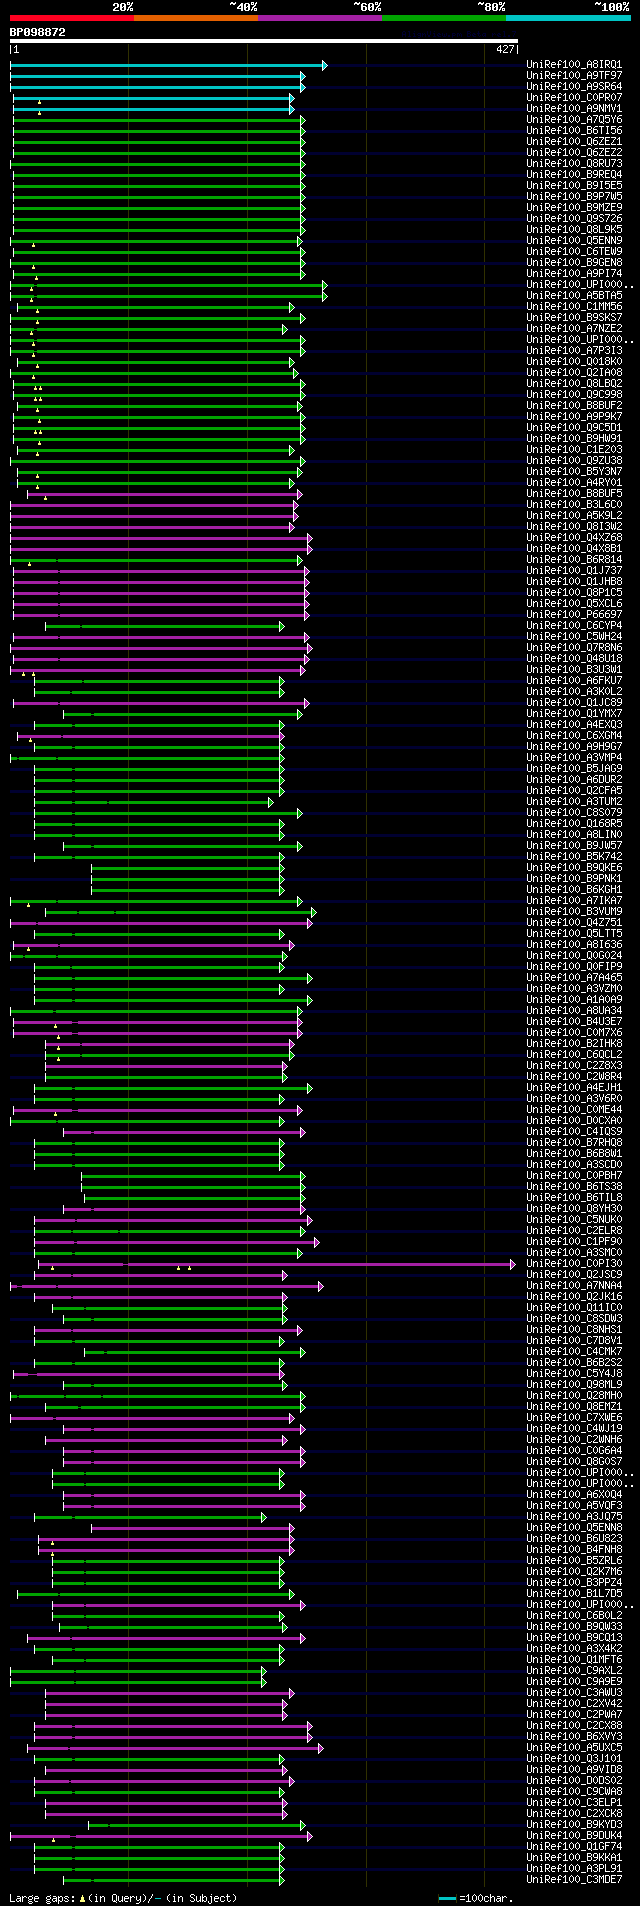This screenshot has height=1906, width=640.
Task: Select hit label UniRef100_A9SR64
Action: (574, 87)
